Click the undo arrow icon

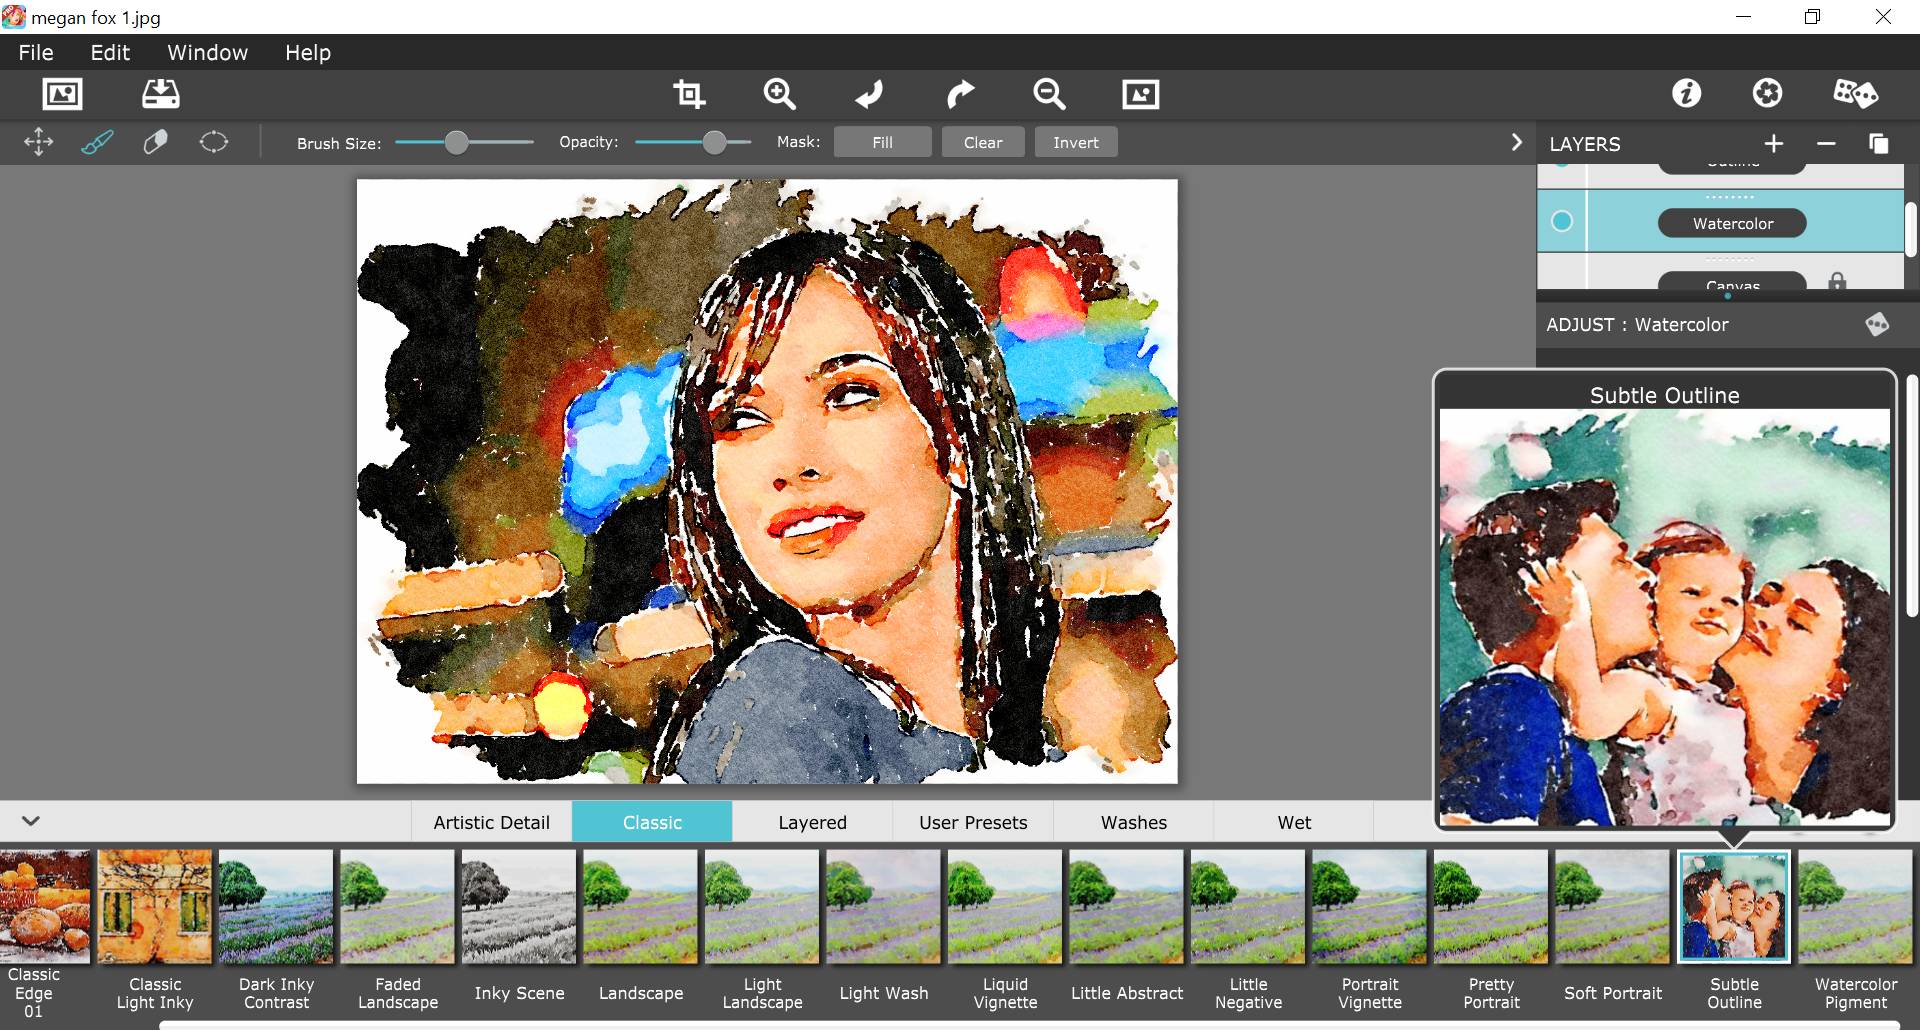click(869, 94)
